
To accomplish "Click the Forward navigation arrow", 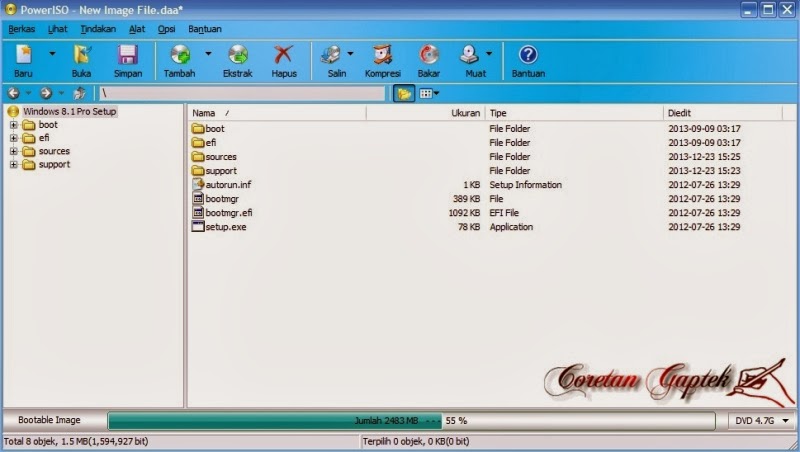I will tap(46, 93).
